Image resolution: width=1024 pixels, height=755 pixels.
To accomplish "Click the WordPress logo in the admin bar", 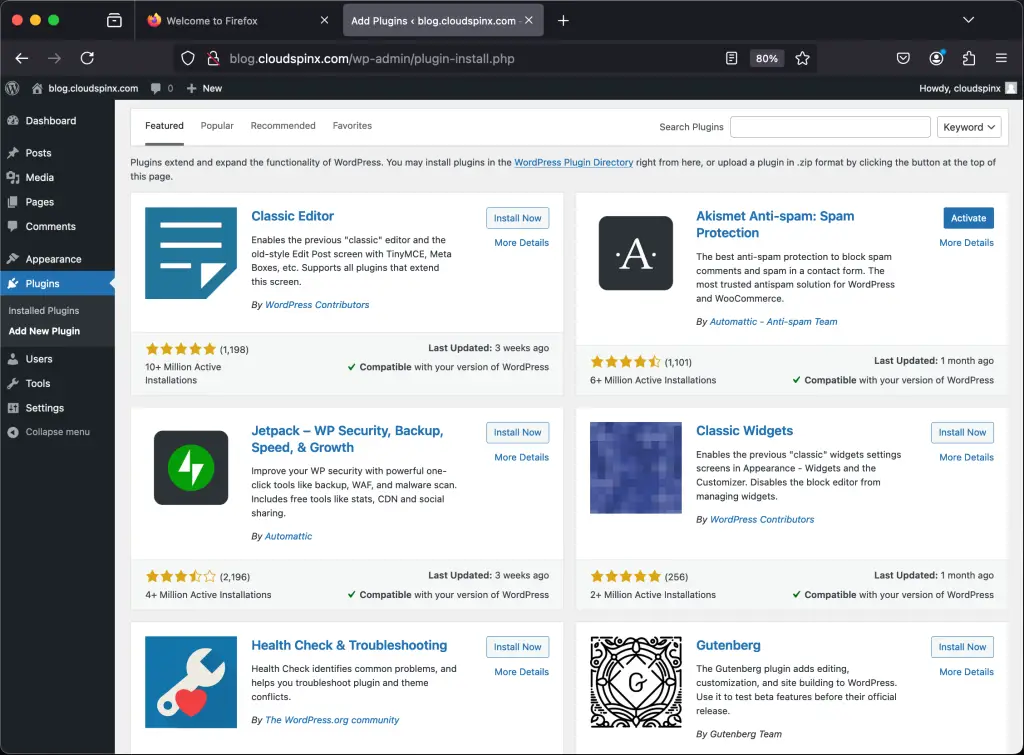I will (11, 88).
